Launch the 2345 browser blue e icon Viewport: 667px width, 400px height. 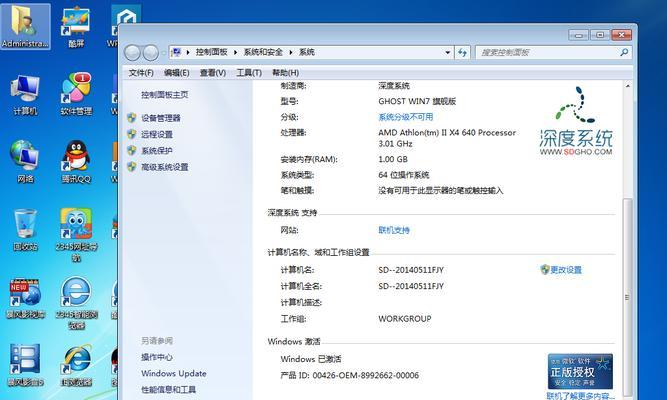pos(76,303)
